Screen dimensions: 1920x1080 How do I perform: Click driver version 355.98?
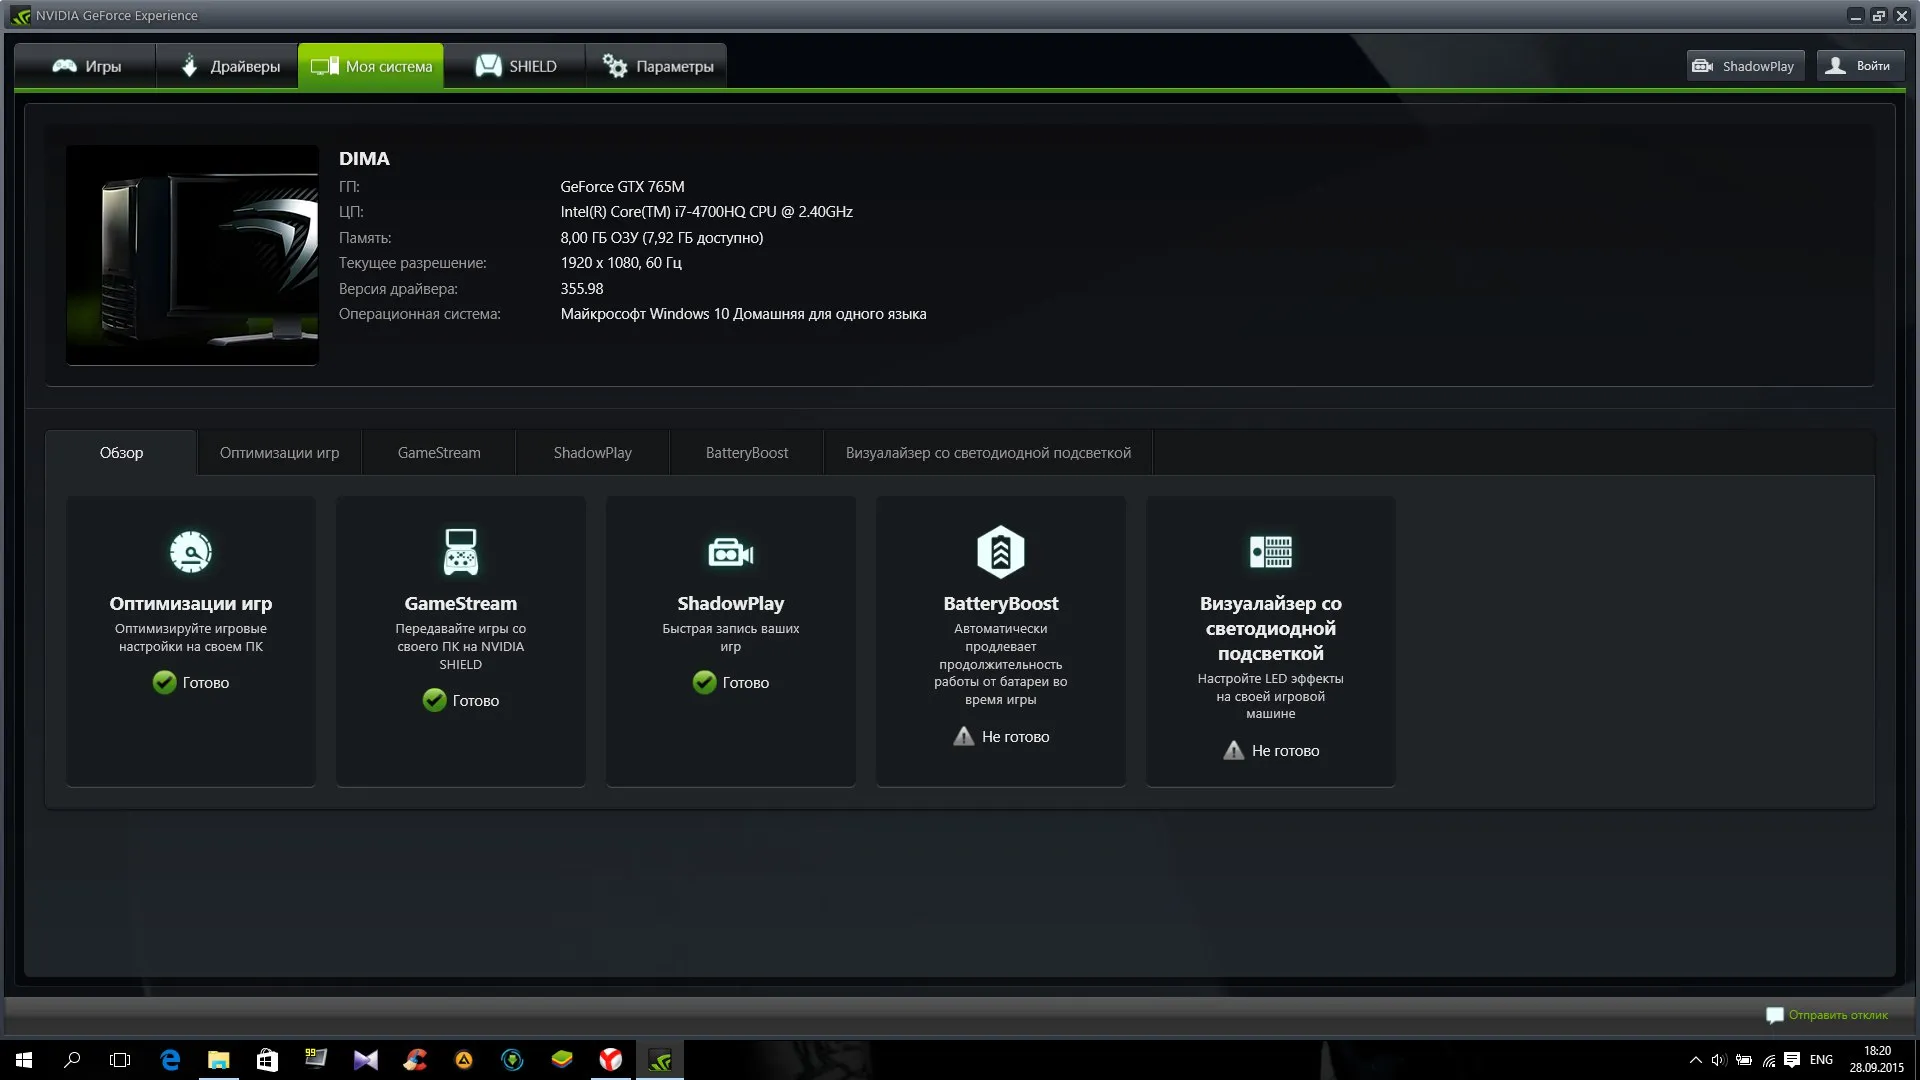click(x=581, y=289)
